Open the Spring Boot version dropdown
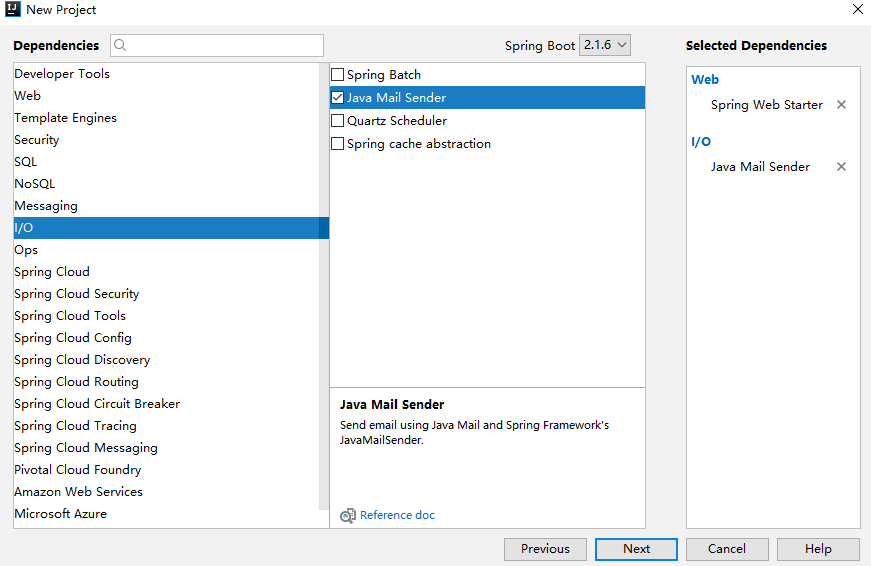Viewport: 871px width, 566px height. [x=605, y=45]
